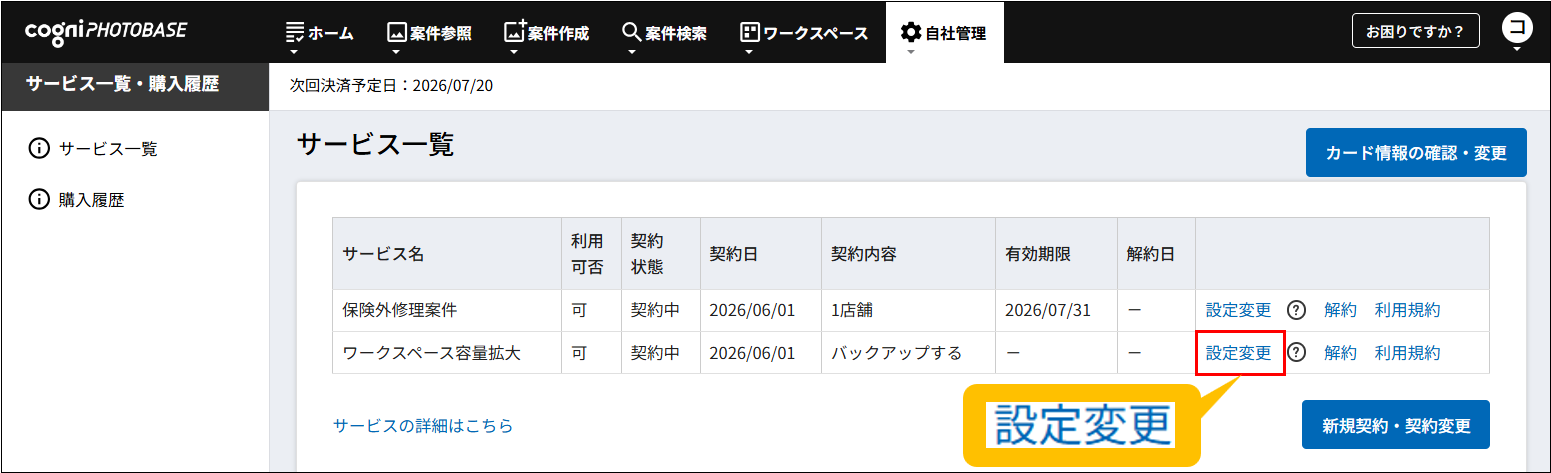The width and height of the screenshot is (1551, 473).
Task: Open サービスの詳細はこちら link
Action: [x=423, y=426]
